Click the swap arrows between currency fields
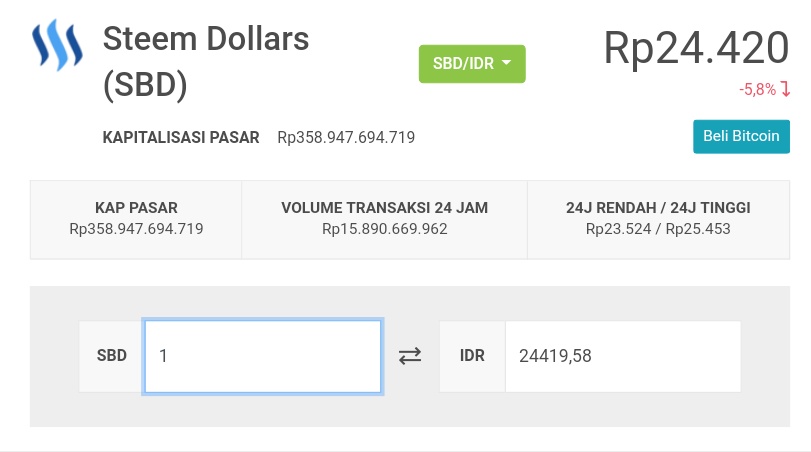The width and height of the screenshot is (811, 452). click(410, 356)
